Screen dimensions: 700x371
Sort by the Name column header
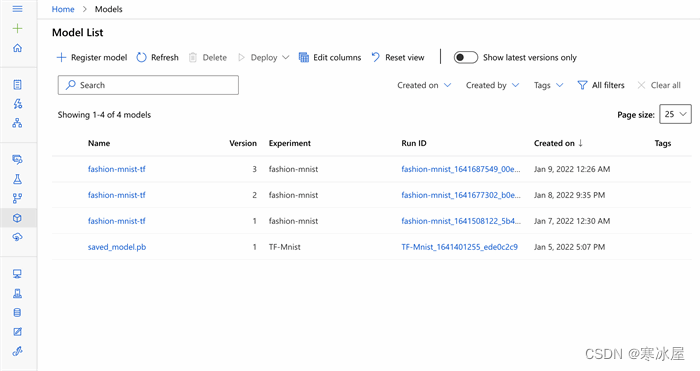coord(99,143)
